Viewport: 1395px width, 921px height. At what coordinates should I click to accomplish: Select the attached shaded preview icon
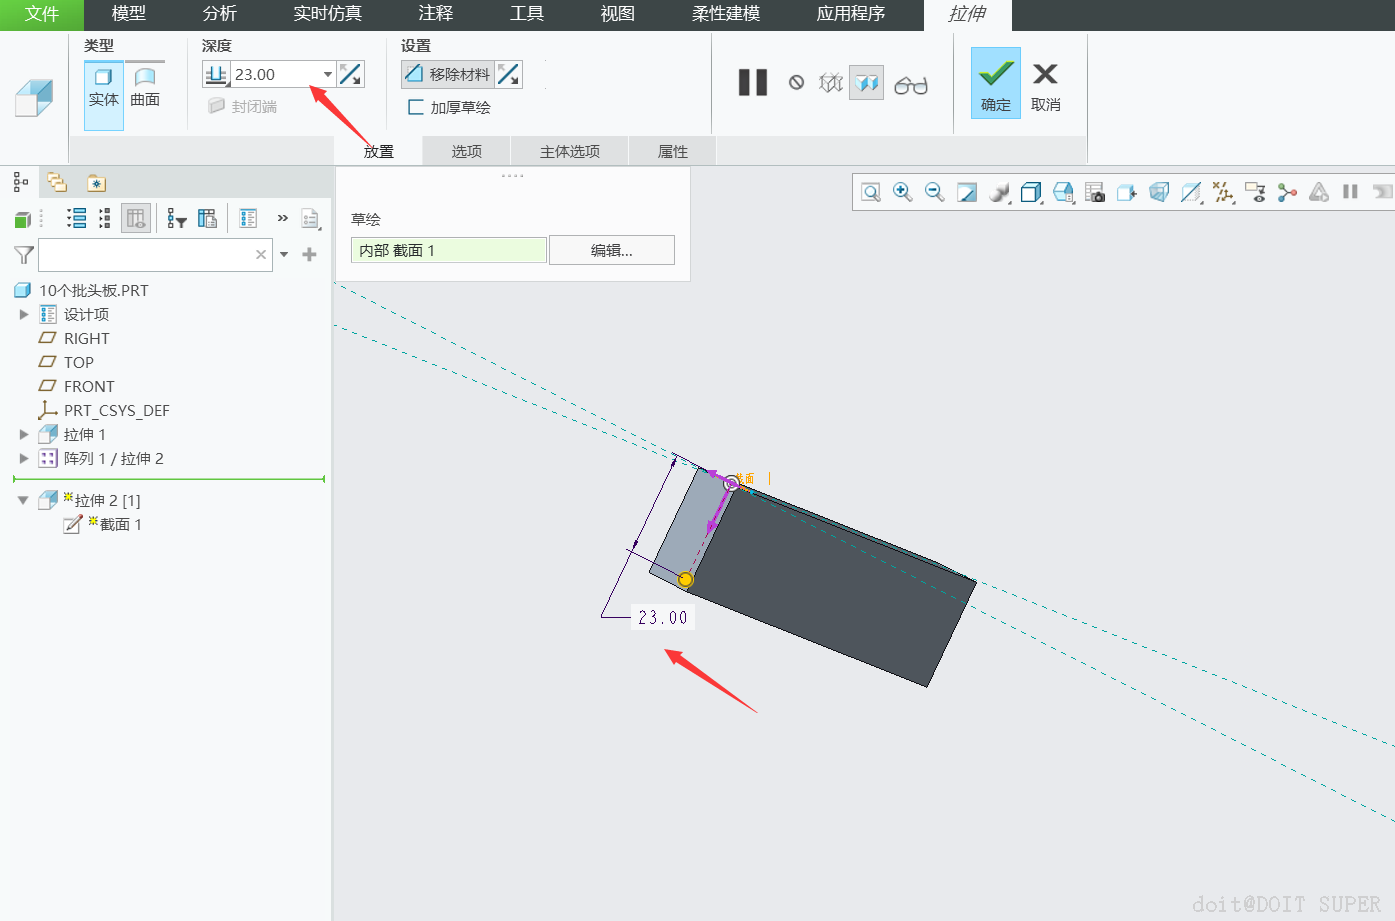click(x=866, y=82)
